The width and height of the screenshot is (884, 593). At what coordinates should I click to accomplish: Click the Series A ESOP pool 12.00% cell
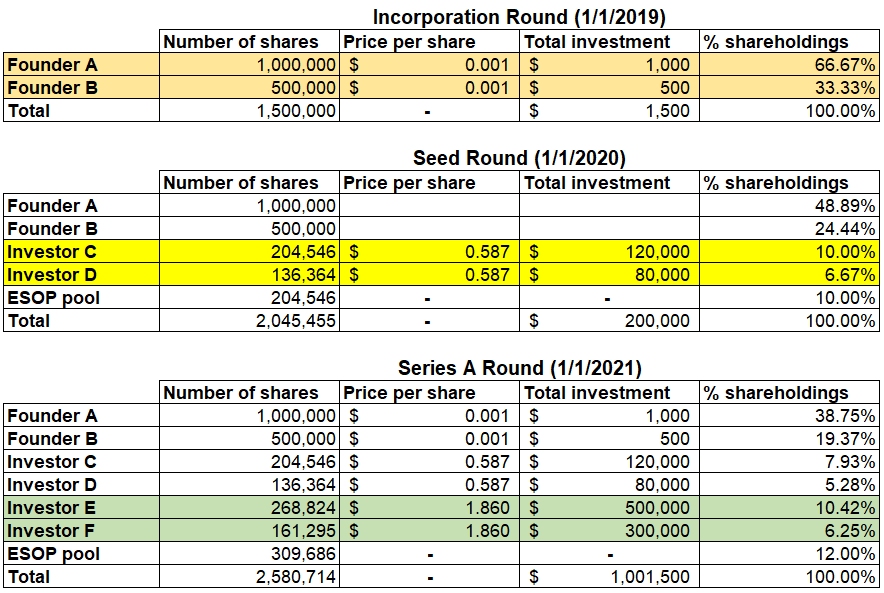789,554
